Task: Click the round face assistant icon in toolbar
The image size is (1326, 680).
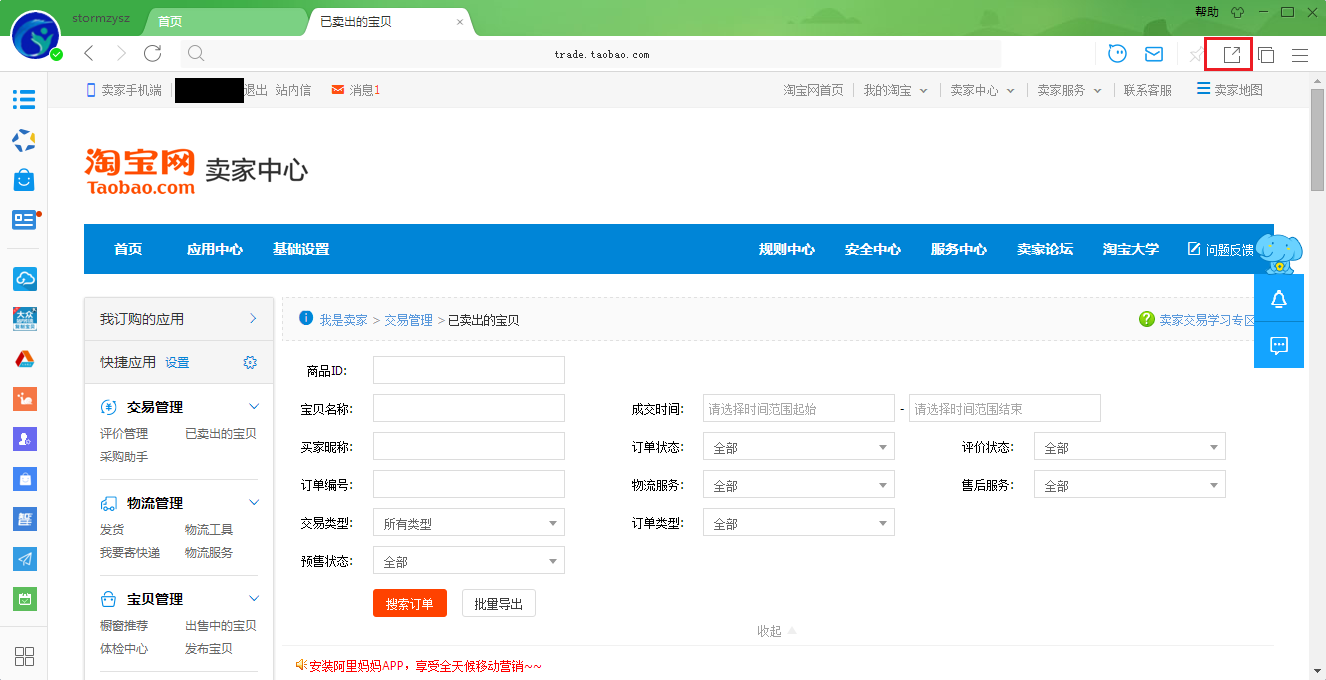Action: point(1118,54)
